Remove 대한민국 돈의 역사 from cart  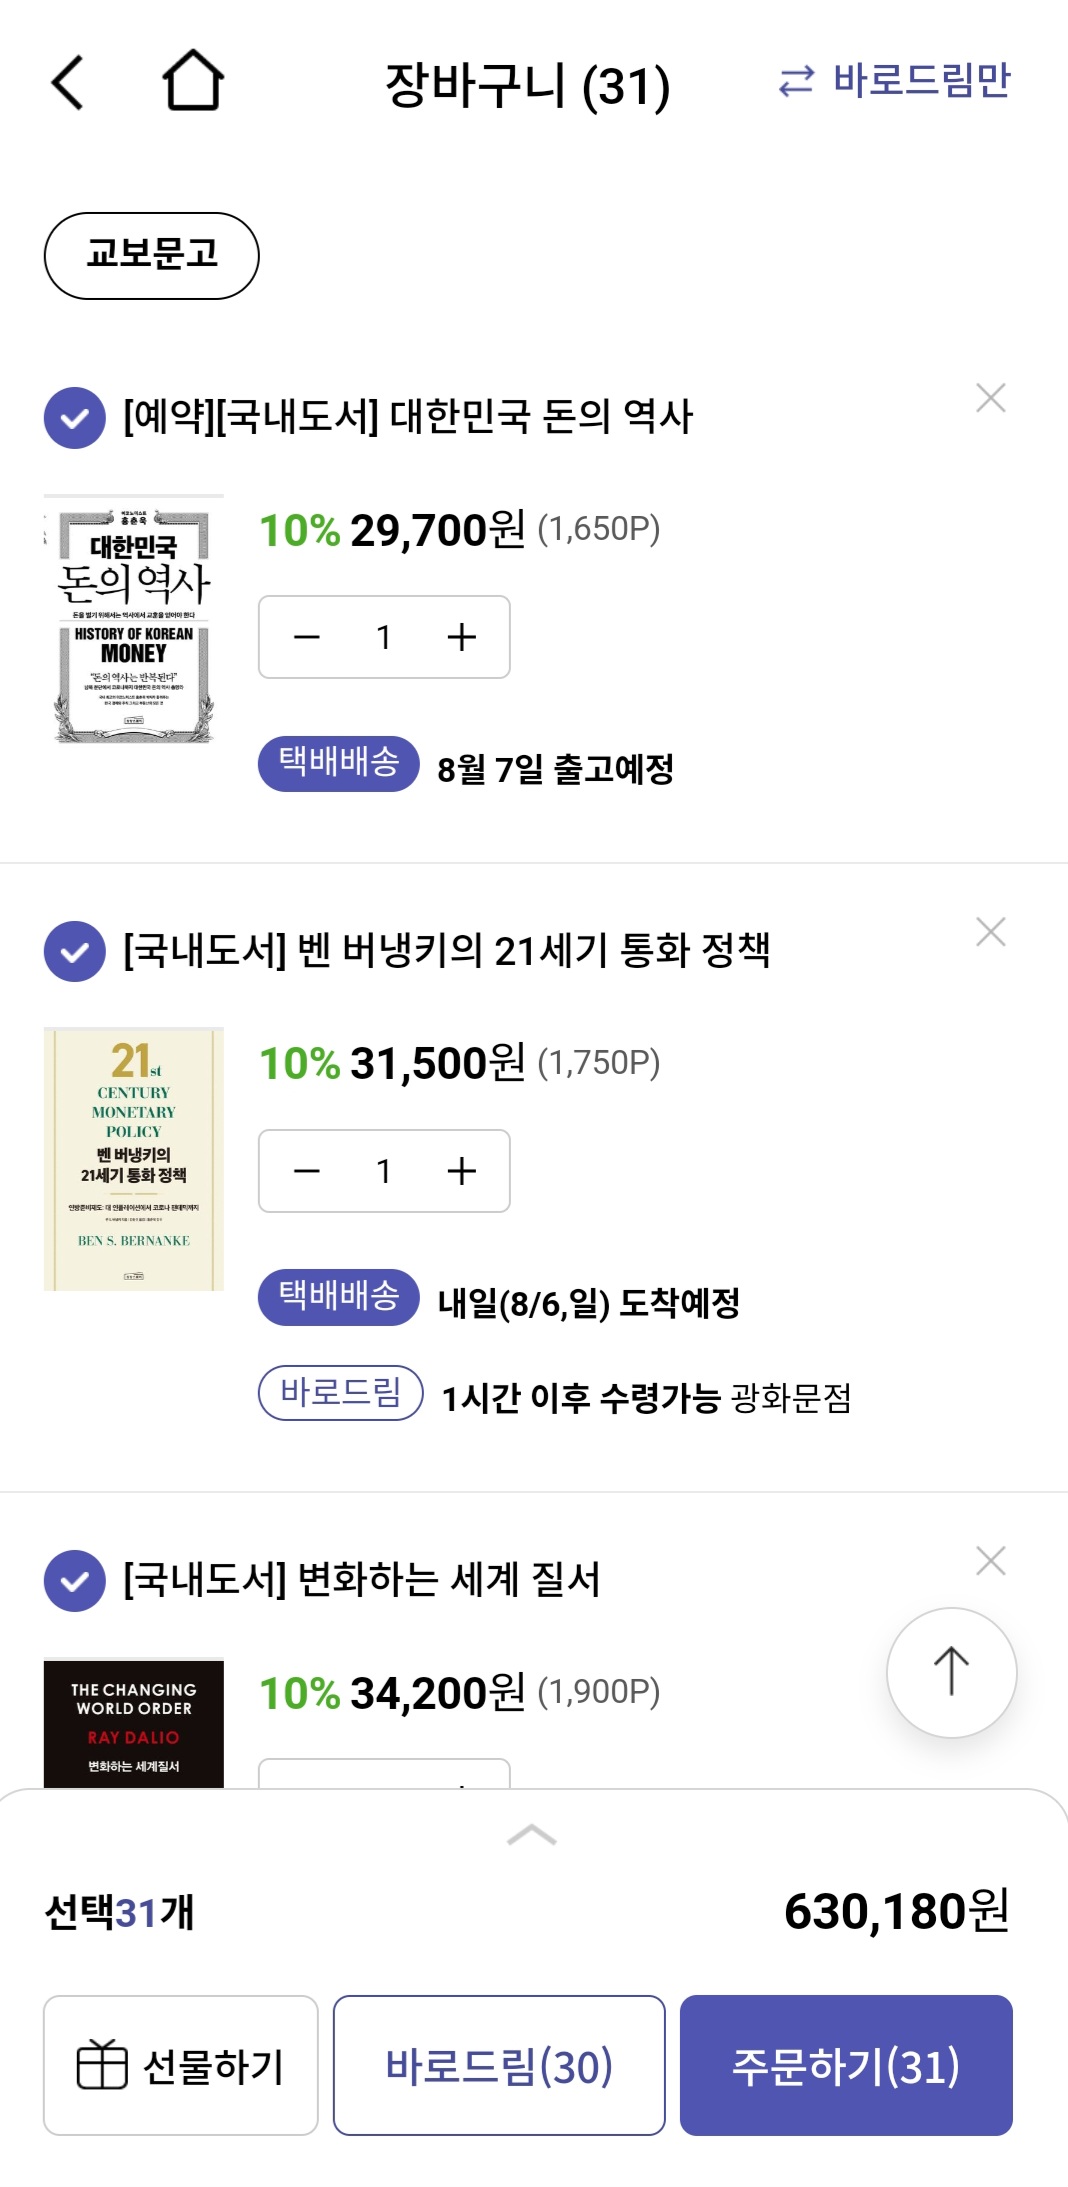[990, 398]
